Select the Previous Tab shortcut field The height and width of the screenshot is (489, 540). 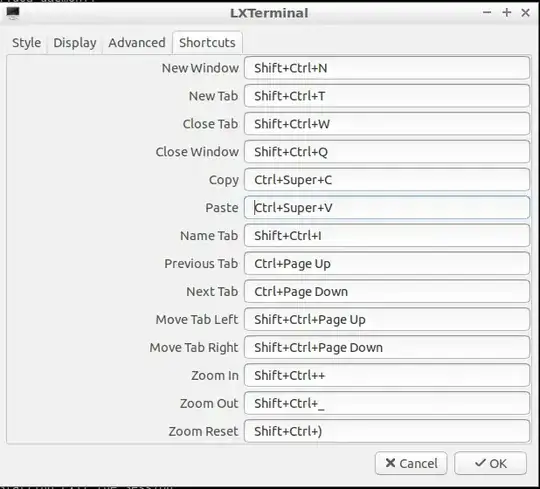click(387, 263)
